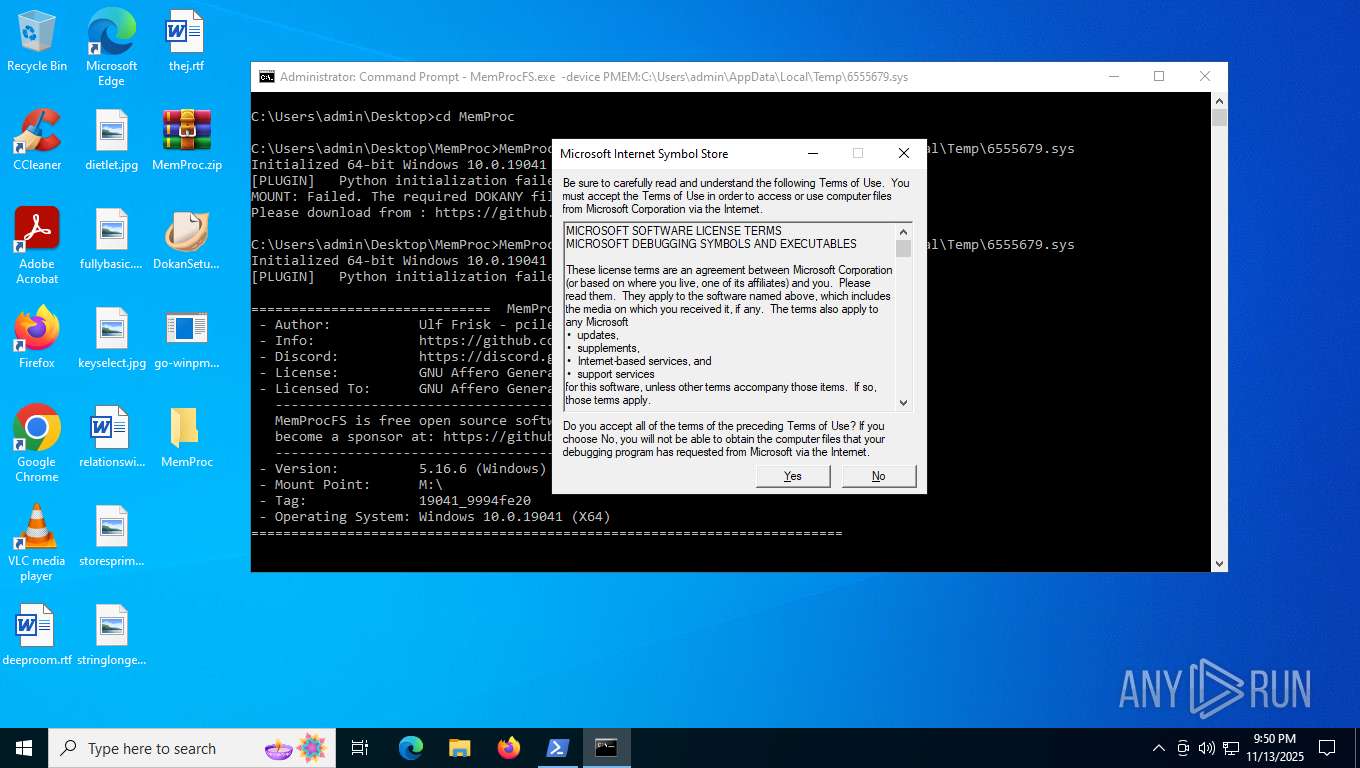Open Firefox from the taskbar
Image resolution: width=1360 pixels, height=768 pixels.
pyautogui.click(x=509, y=748)
